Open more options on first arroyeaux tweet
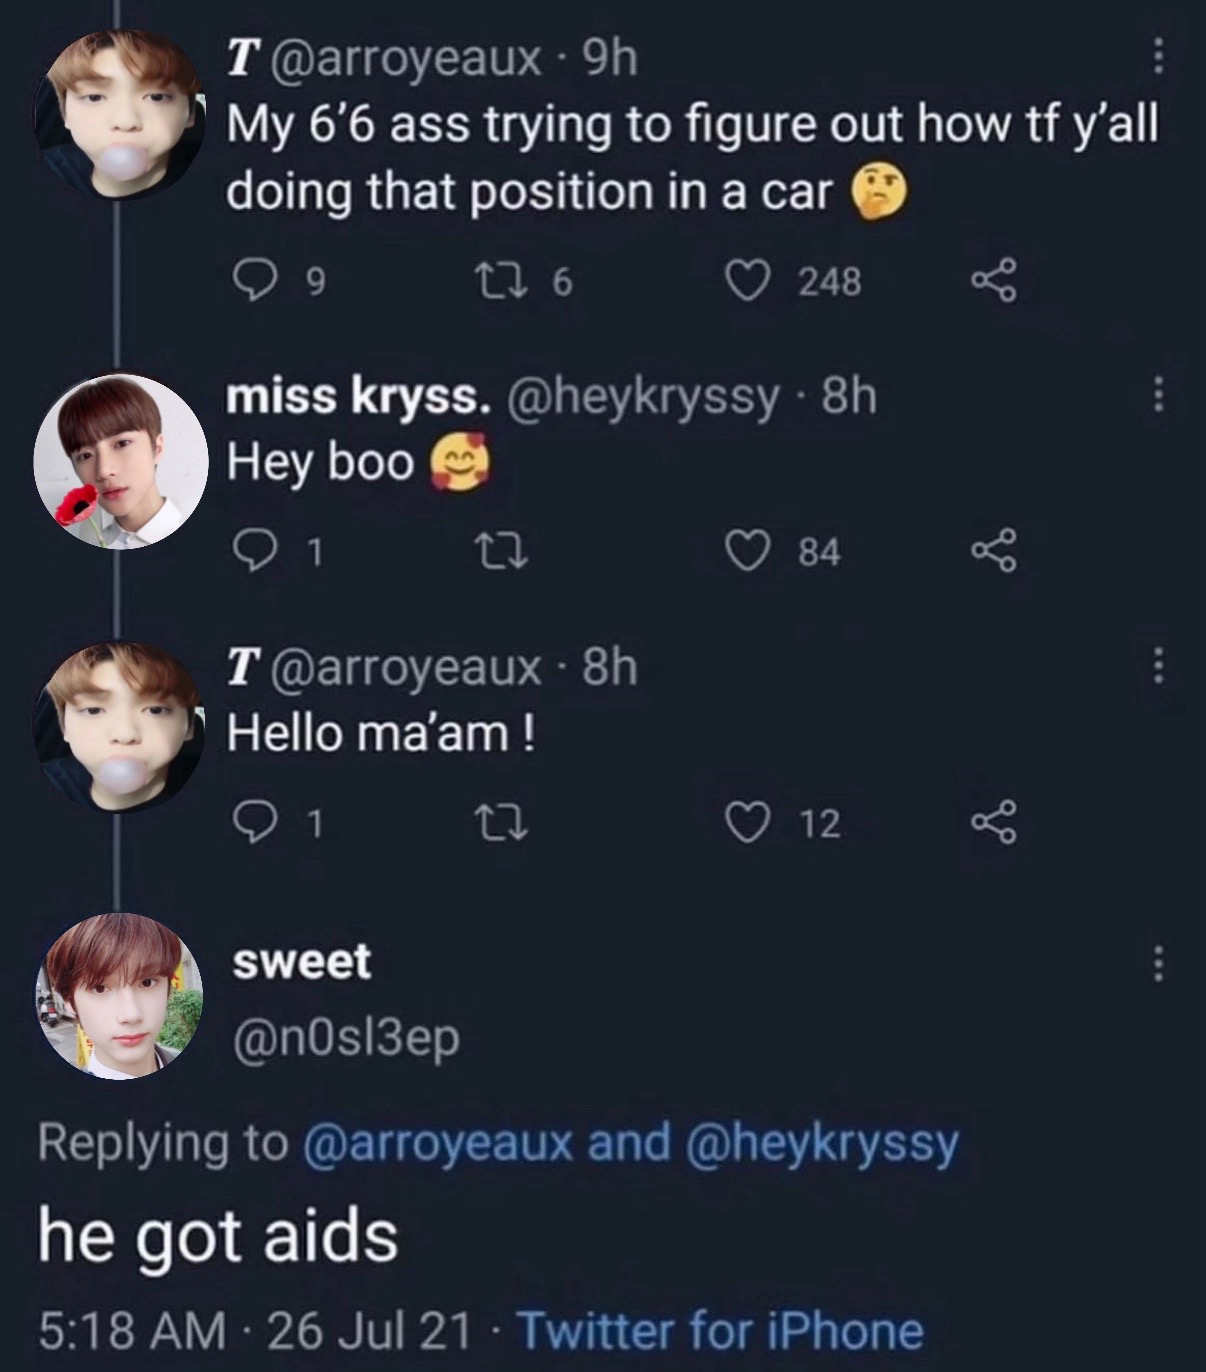Screen dimensions: 1206x1372 click(1158, 55)
